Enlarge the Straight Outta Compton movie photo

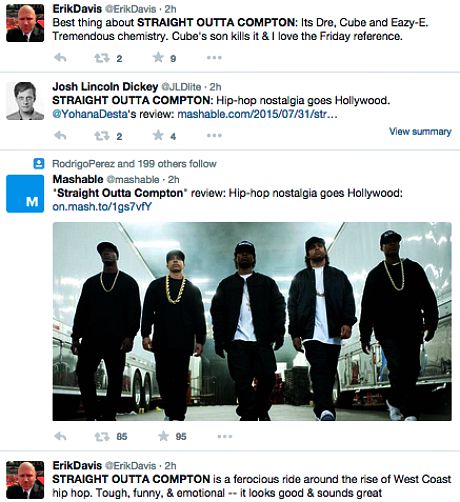[x=252, y=321]
